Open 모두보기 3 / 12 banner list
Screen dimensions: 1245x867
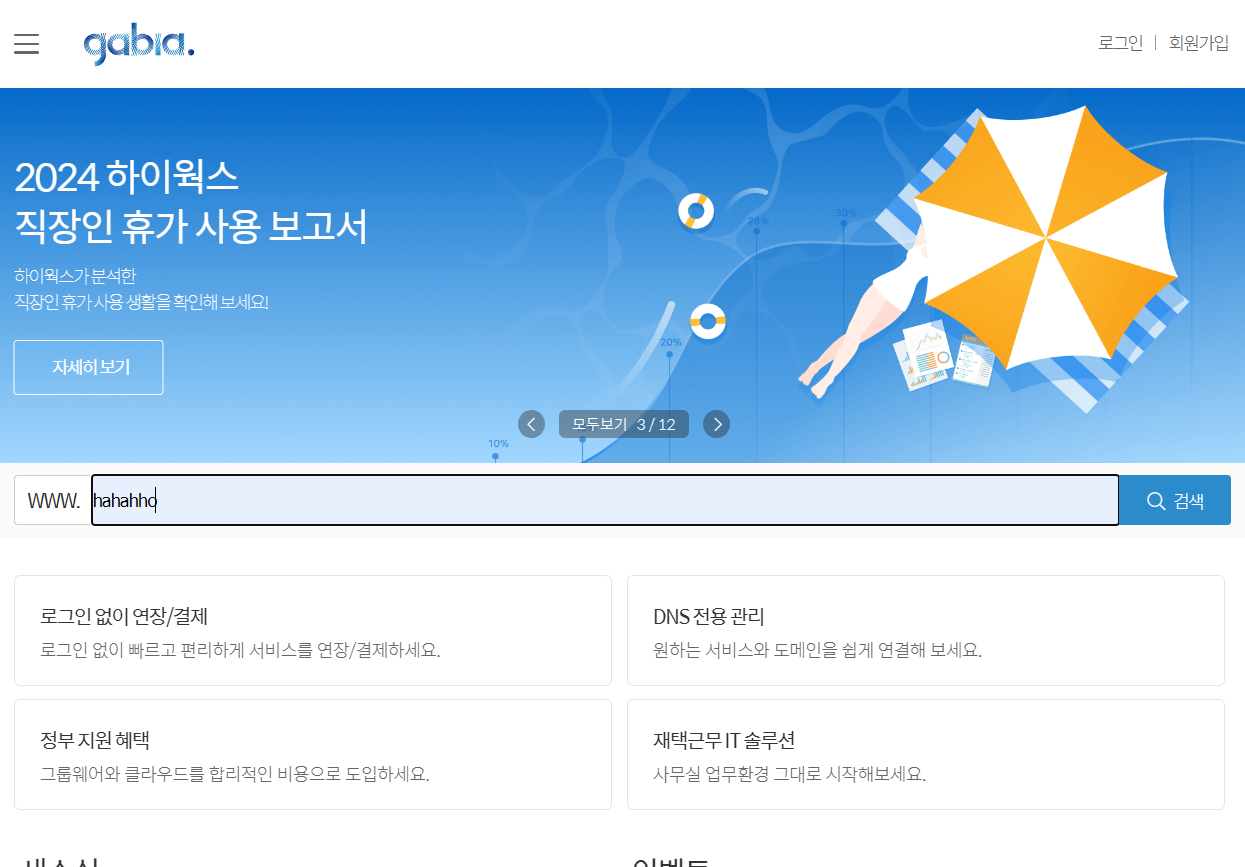(x=624, y=424)
